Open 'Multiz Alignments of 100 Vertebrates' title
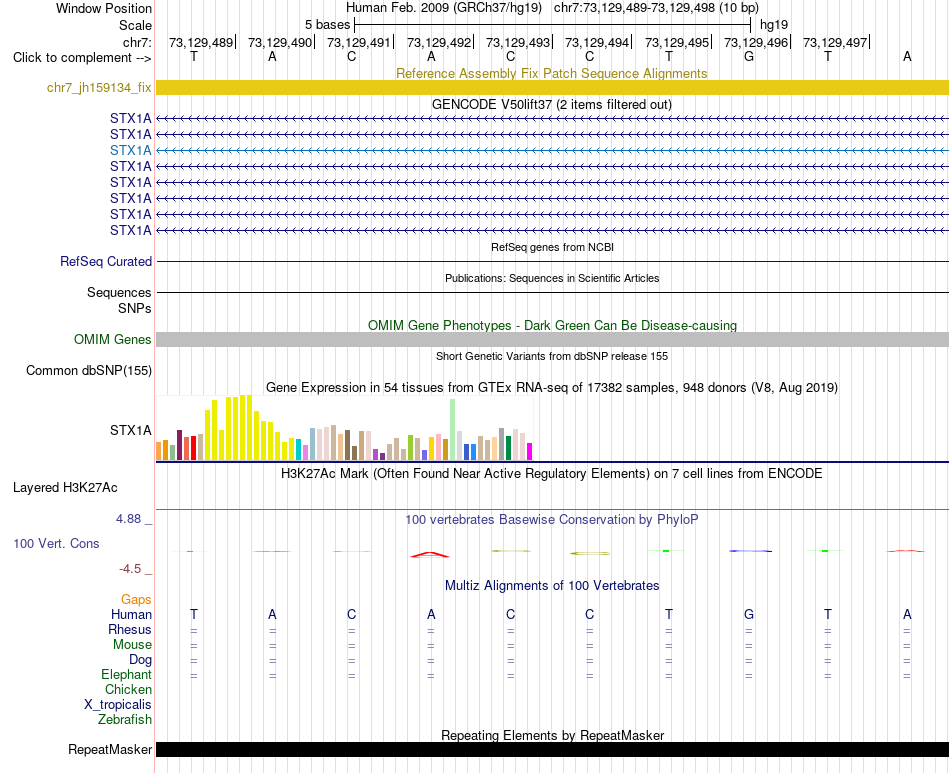The image size is (950, 773). coord(552,586)
